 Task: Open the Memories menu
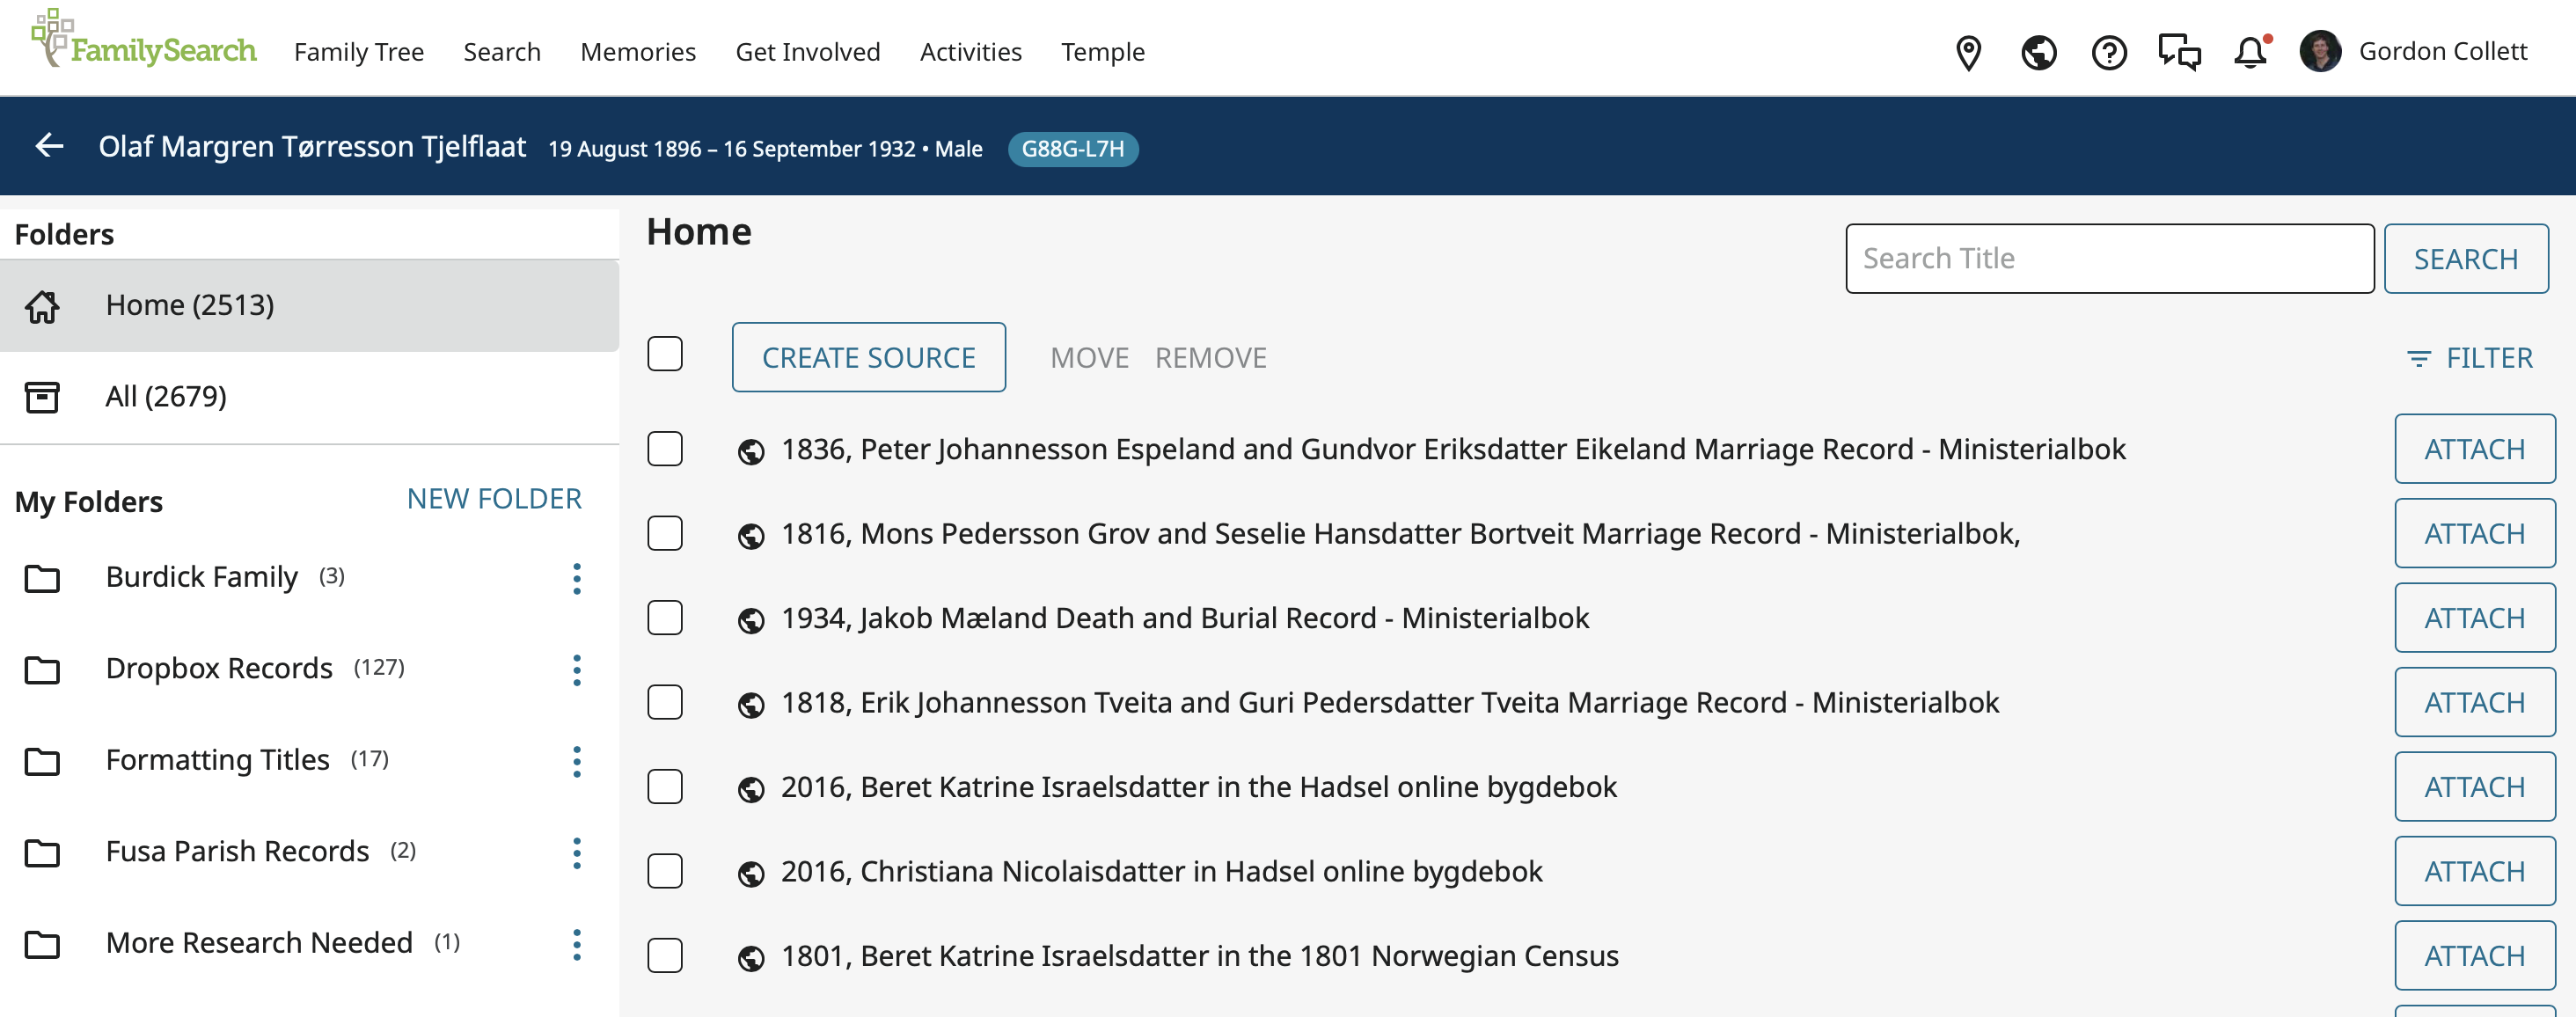[638, 52]
